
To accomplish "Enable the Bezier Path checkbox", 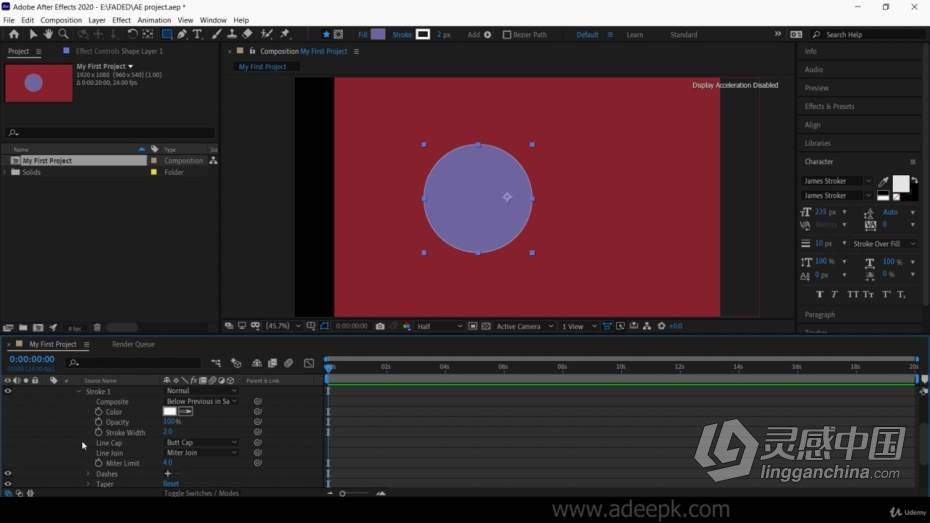I will 507,35.
